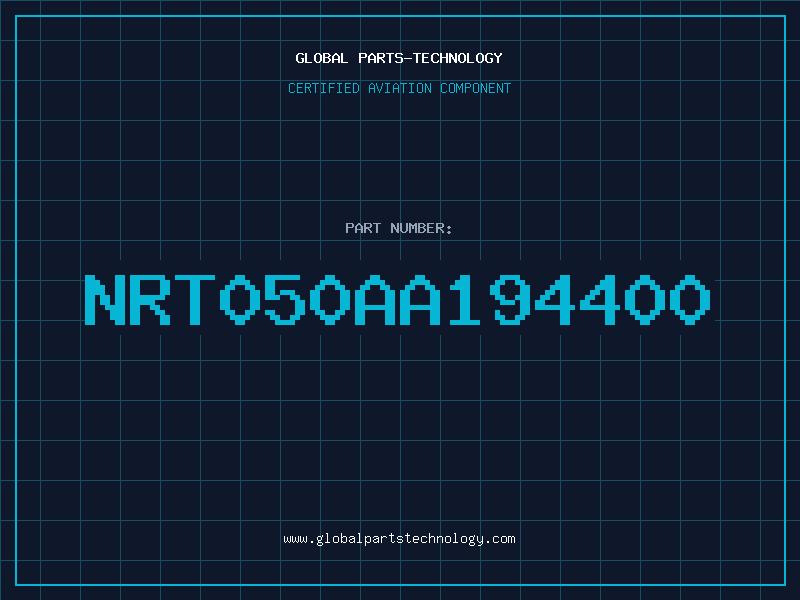Select the word AVIATION in the subtitle
The image size is (800, 600).
[x=400, y=88]
